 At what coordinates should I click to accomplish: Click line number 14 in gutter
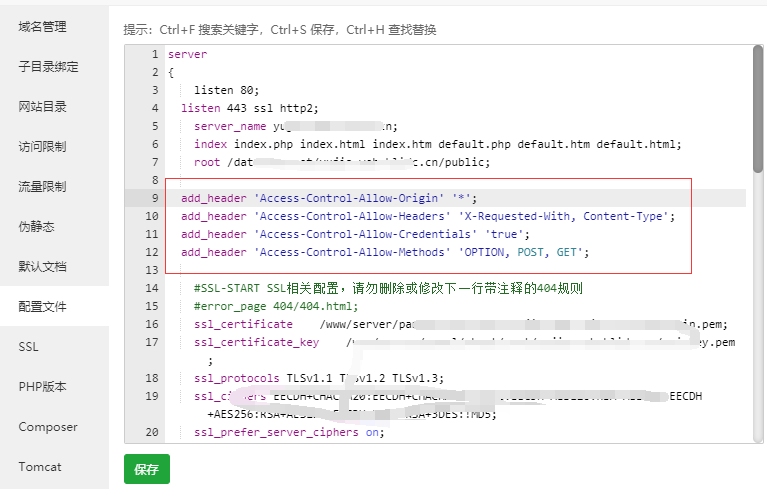coord(151,288)
